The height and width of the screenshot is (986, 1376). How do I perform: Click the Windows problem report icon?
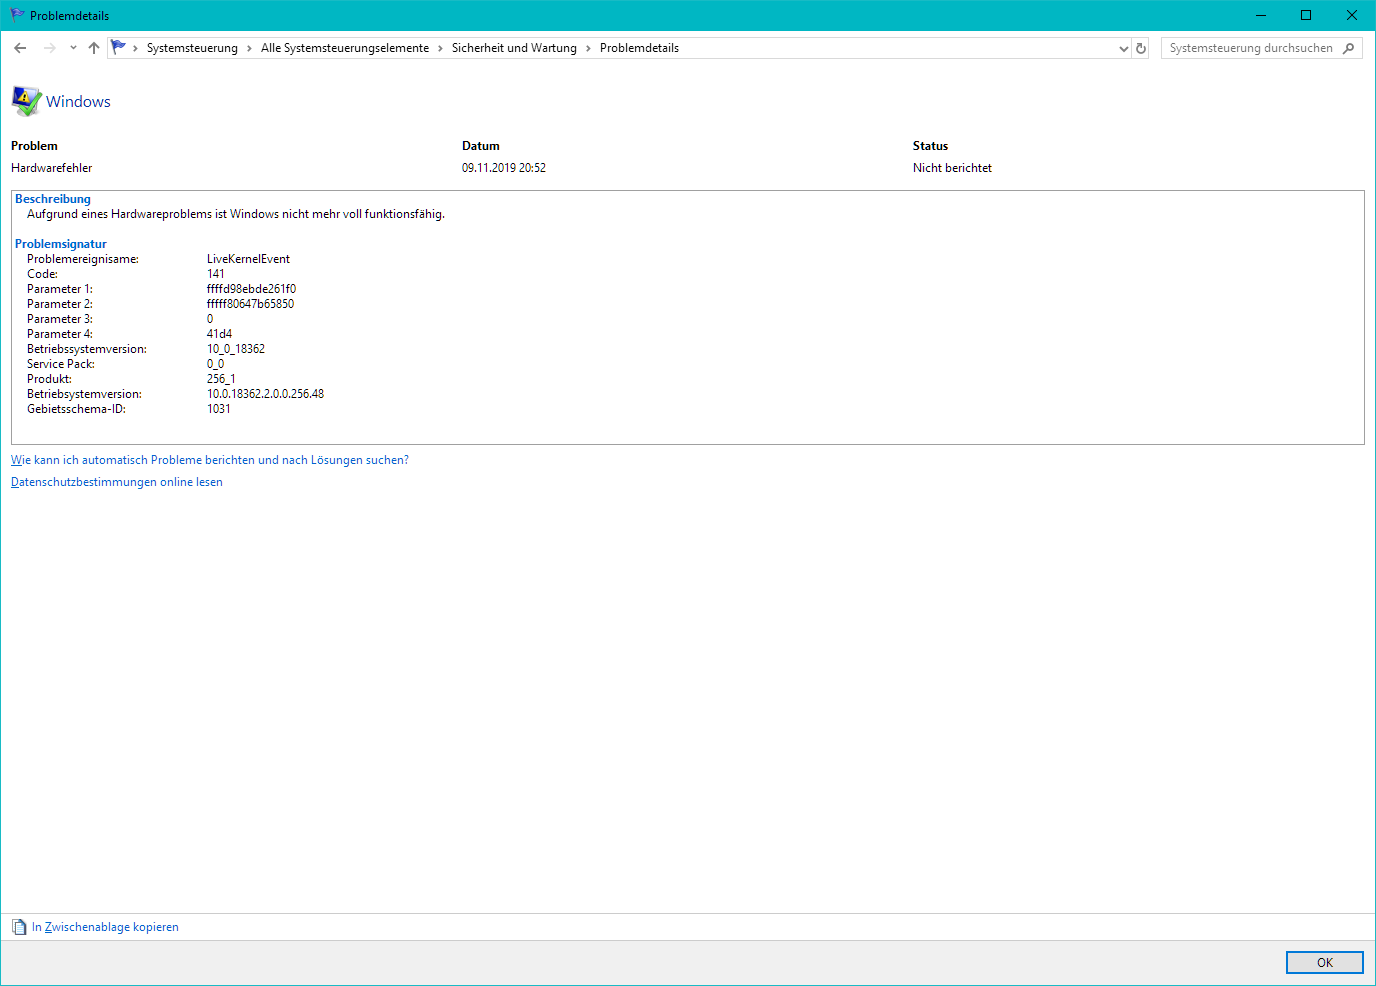[x=26, y=101]
